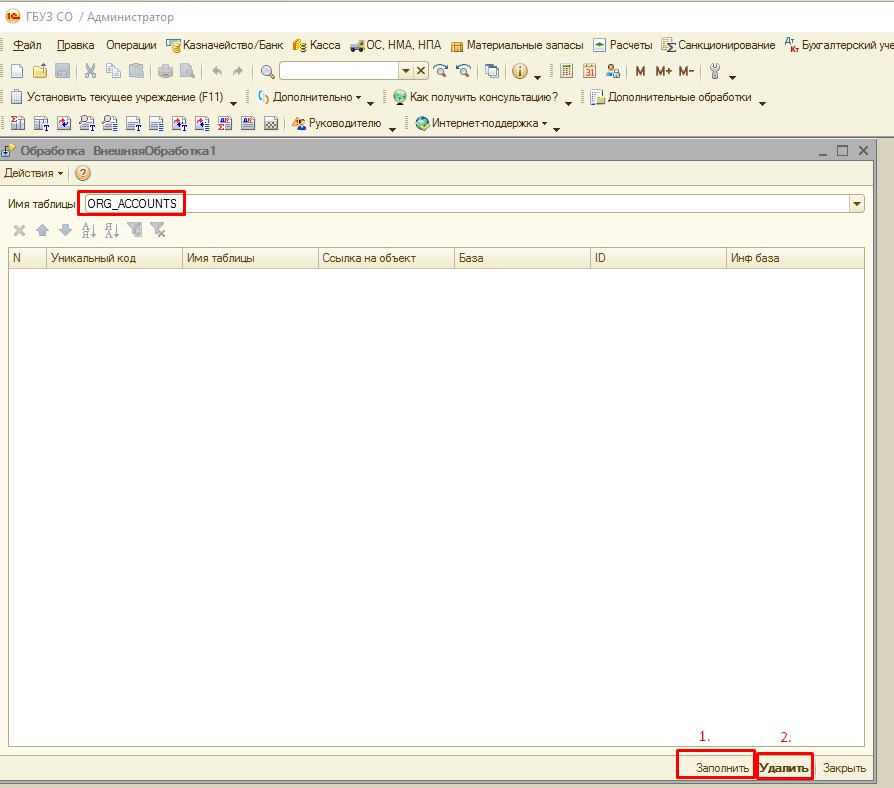The width and height of the screenshot is (894, 788).
Task: Open the 'Интернет-поддержка' dropdown
Action: (481, 124)
